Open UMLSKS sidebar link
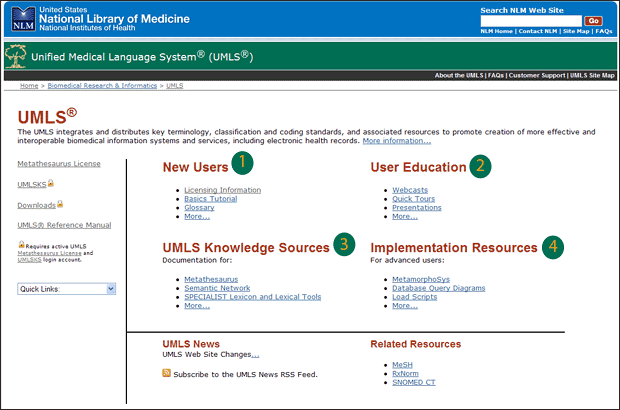The height and width of the screenshot is (410, 620). [32, 185]
